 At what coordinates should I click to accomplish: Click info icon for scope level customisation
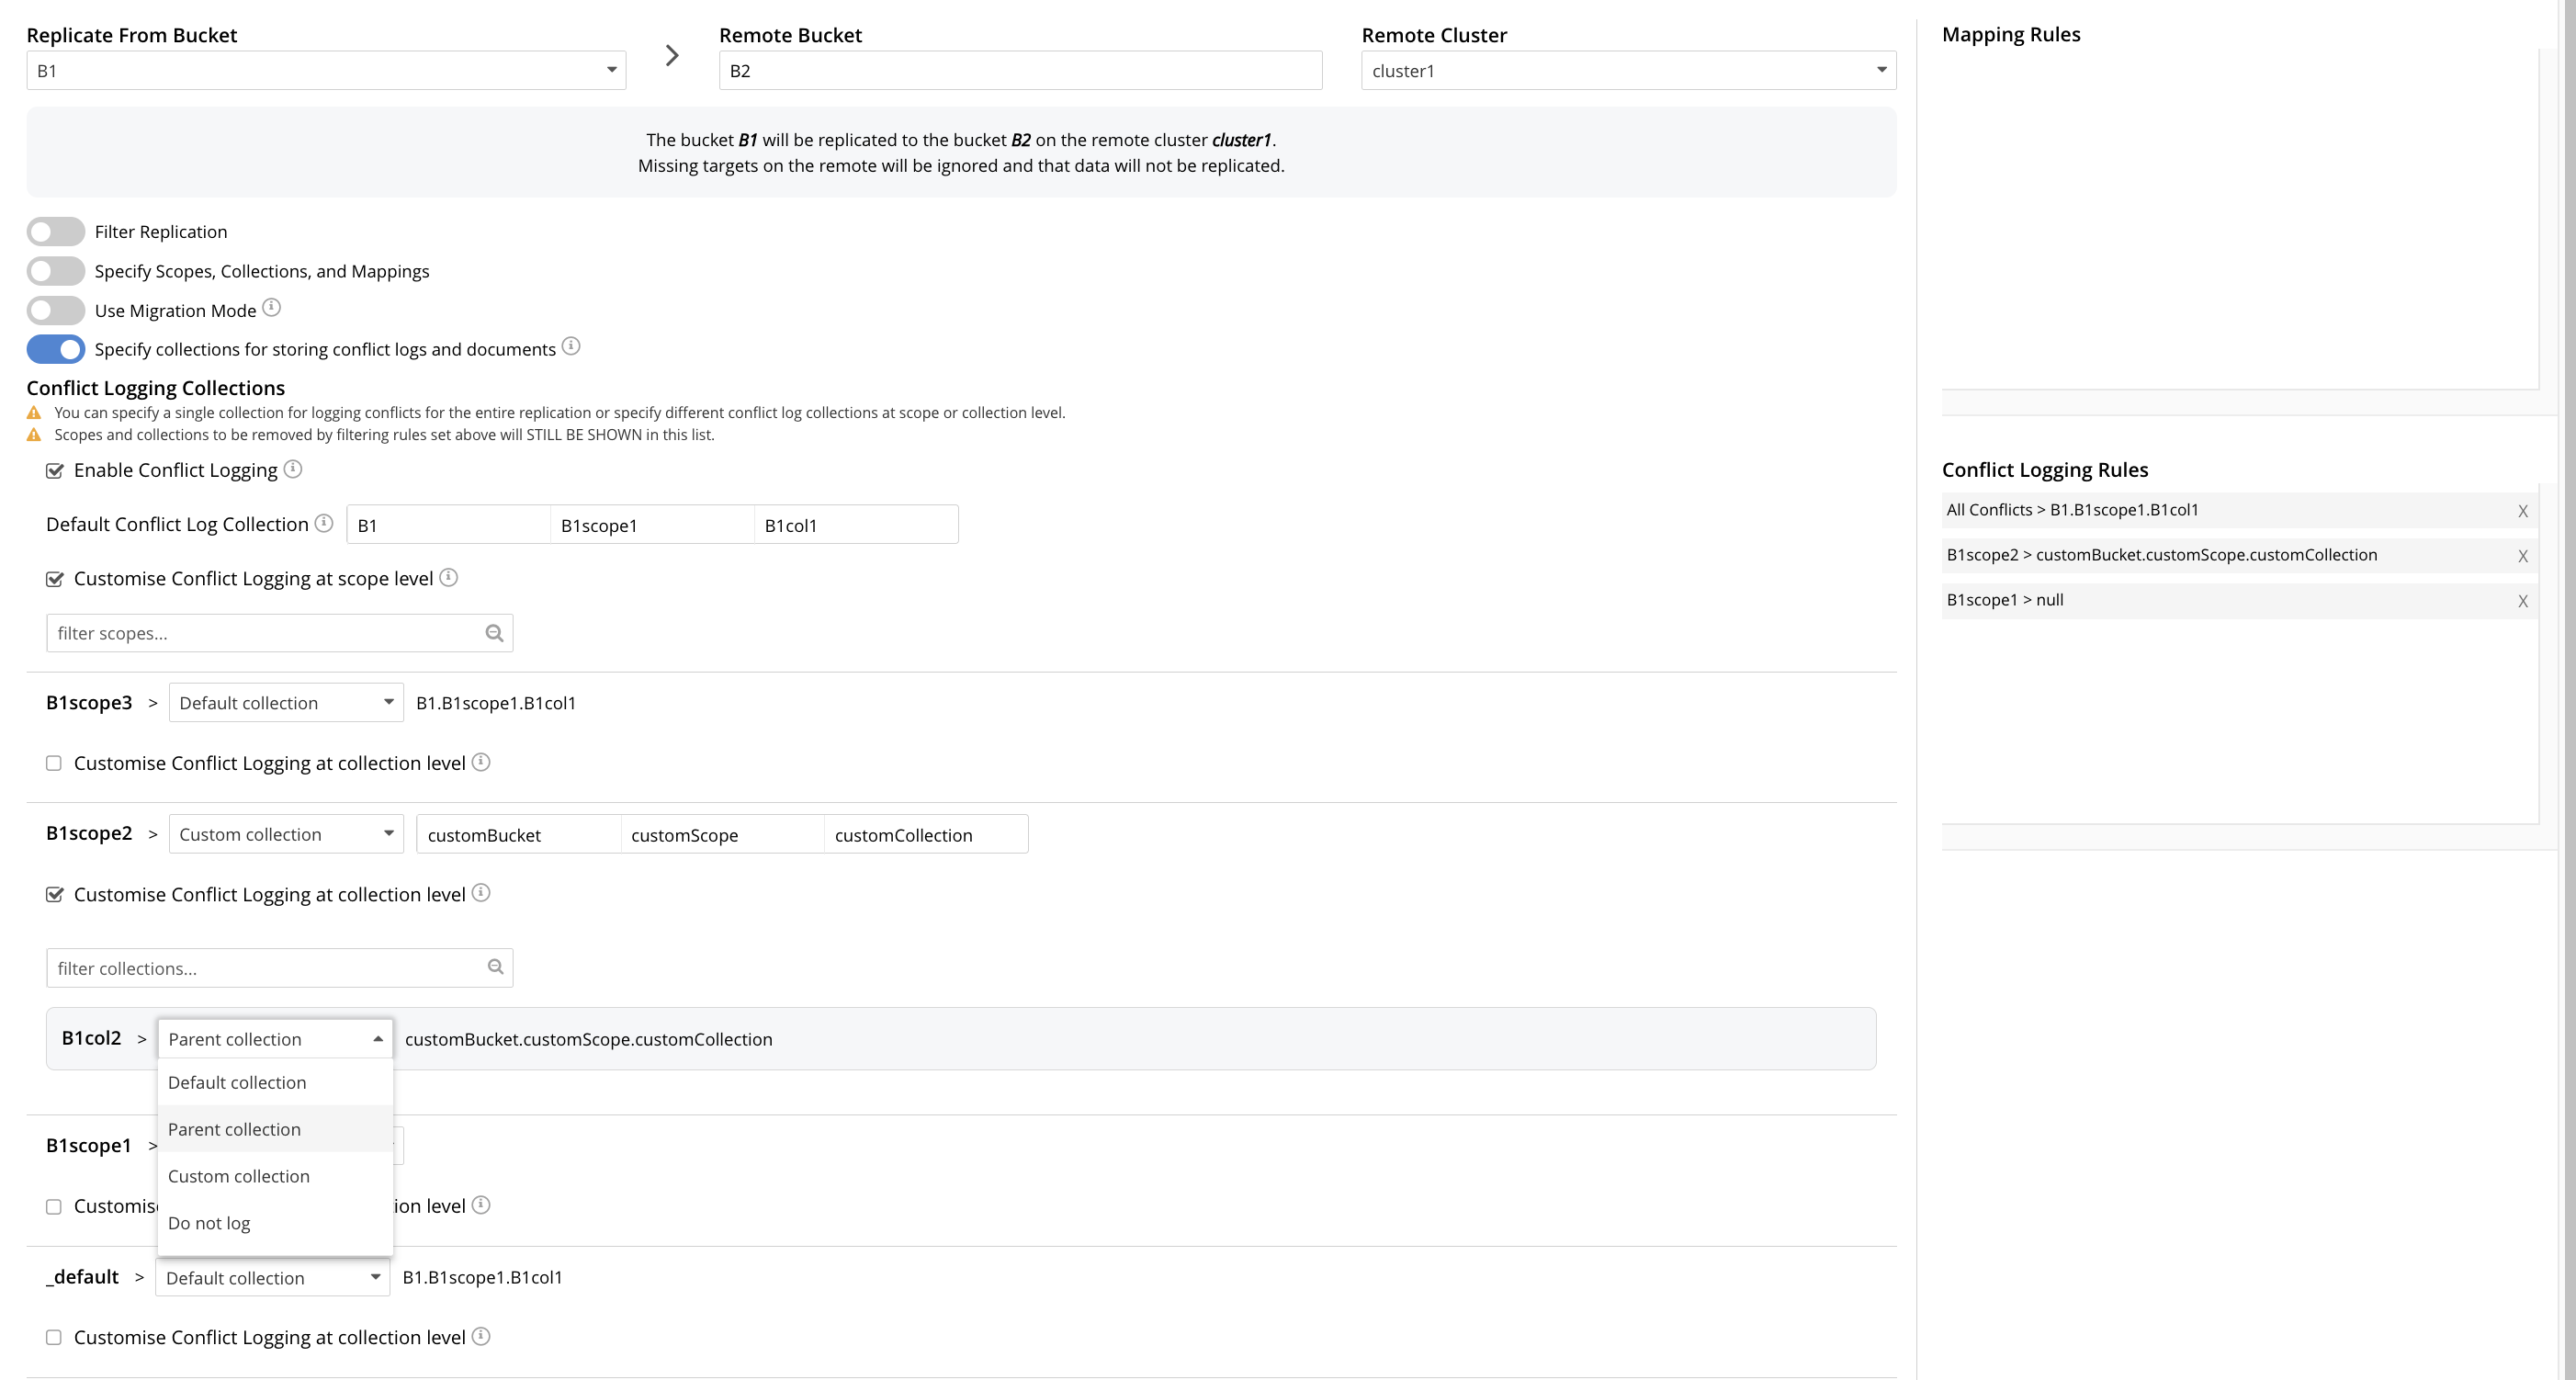pyautogui.click(x=449, y=577)
